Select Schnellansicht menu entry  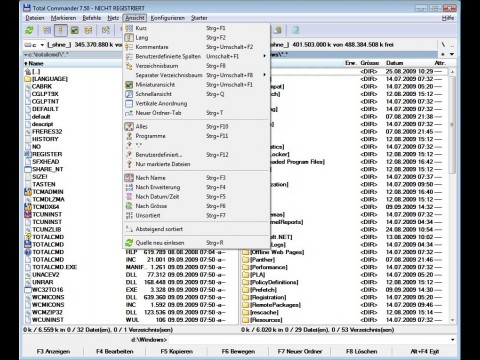(x=196, y=94)
